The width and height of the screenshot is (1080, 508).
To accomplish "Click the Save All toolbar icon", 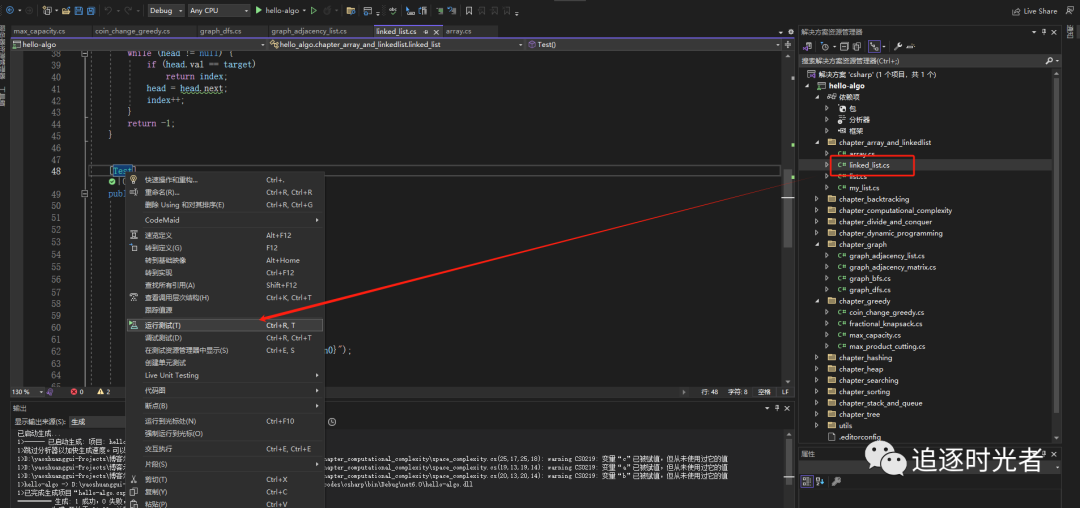I will pos(90,10).
